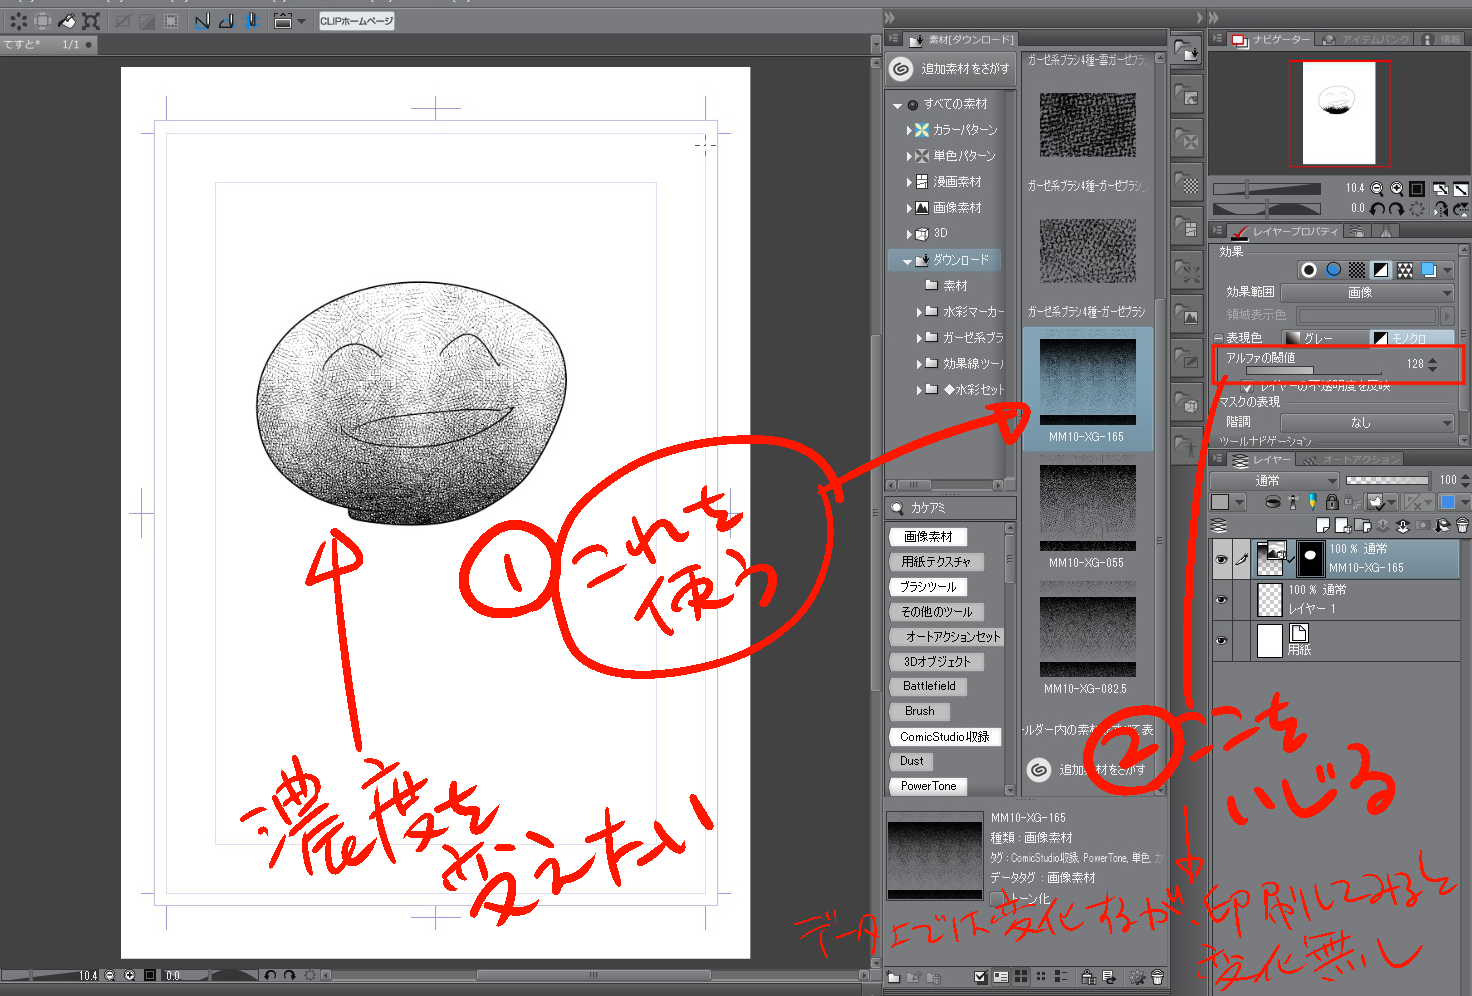Click the delete layer trash icon
Image resolution: width=1472 pixels, height=996 pixels.
[x=1463, y=525]
